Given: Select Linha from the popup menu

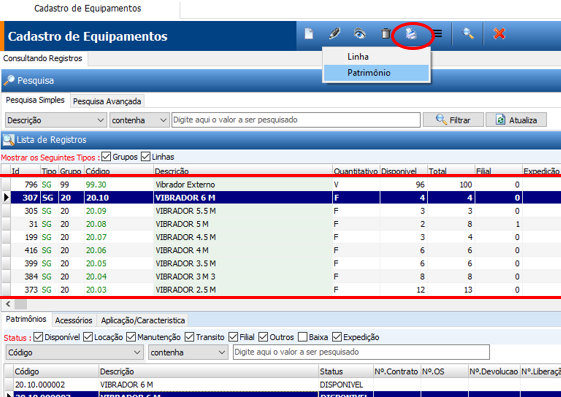Looking at the screenshot, I should (376, 57).
